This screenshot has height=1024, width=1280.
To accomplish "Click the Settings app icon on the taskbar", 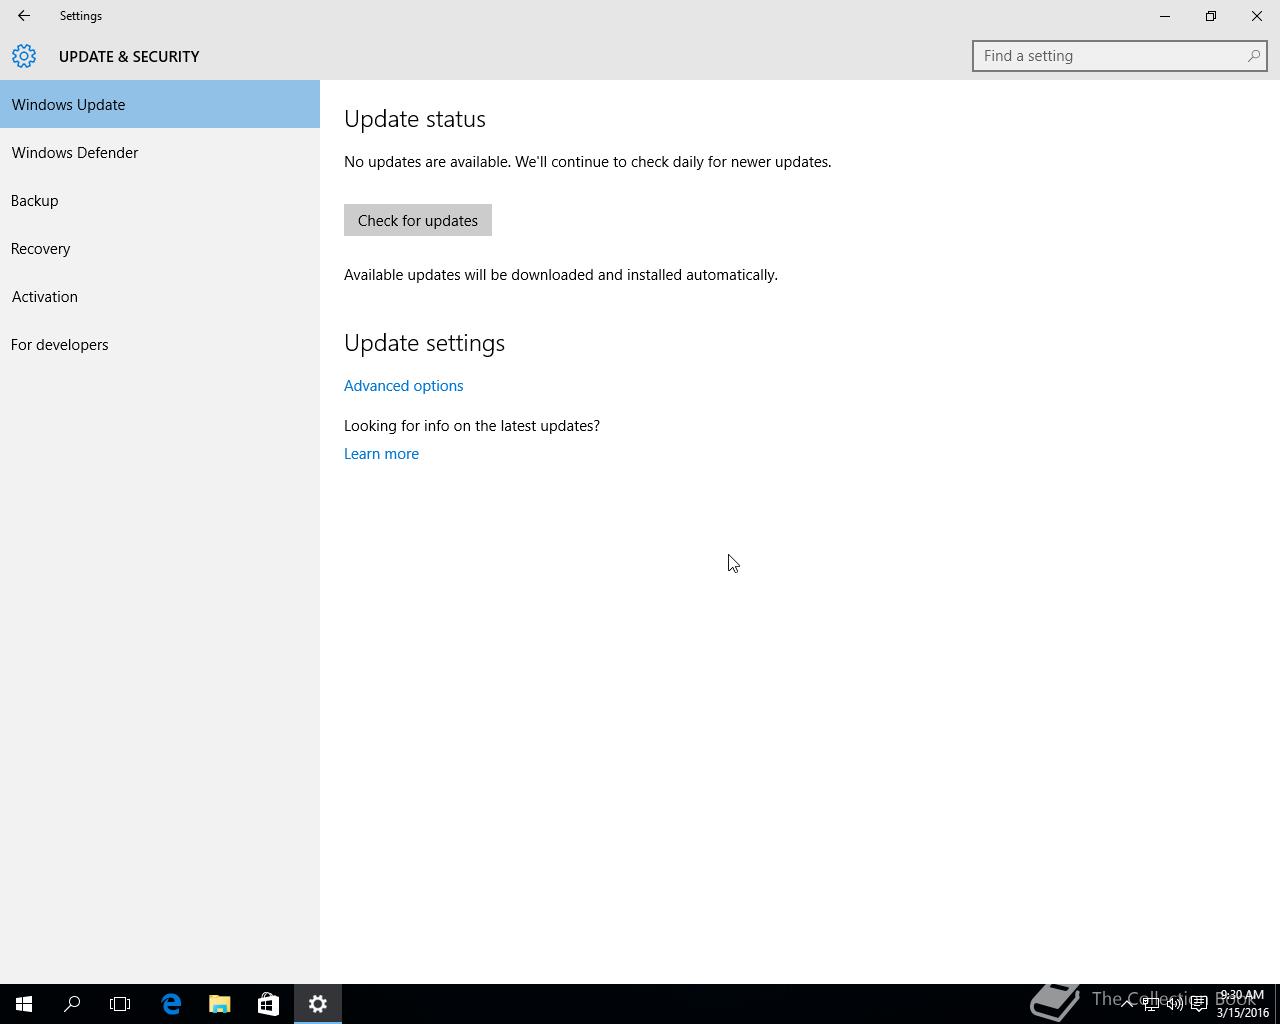I will point(318,1004).
